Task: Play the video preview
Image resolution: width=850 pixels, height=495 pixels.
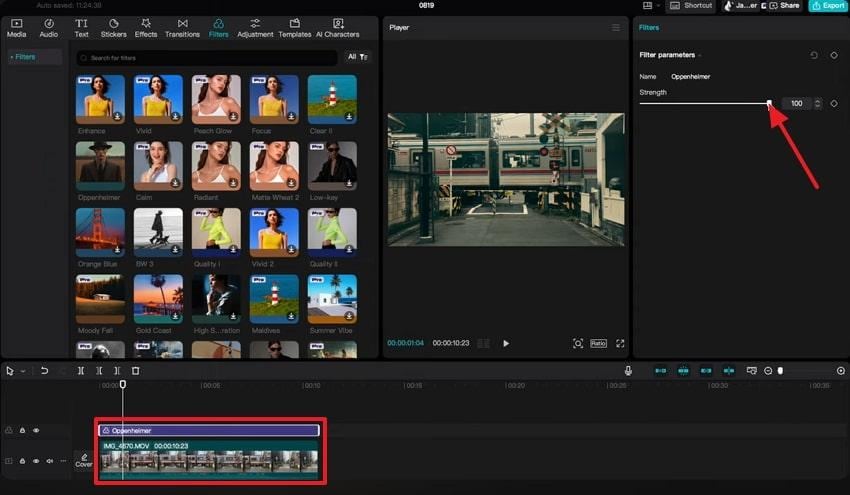Action: [506, 343]
